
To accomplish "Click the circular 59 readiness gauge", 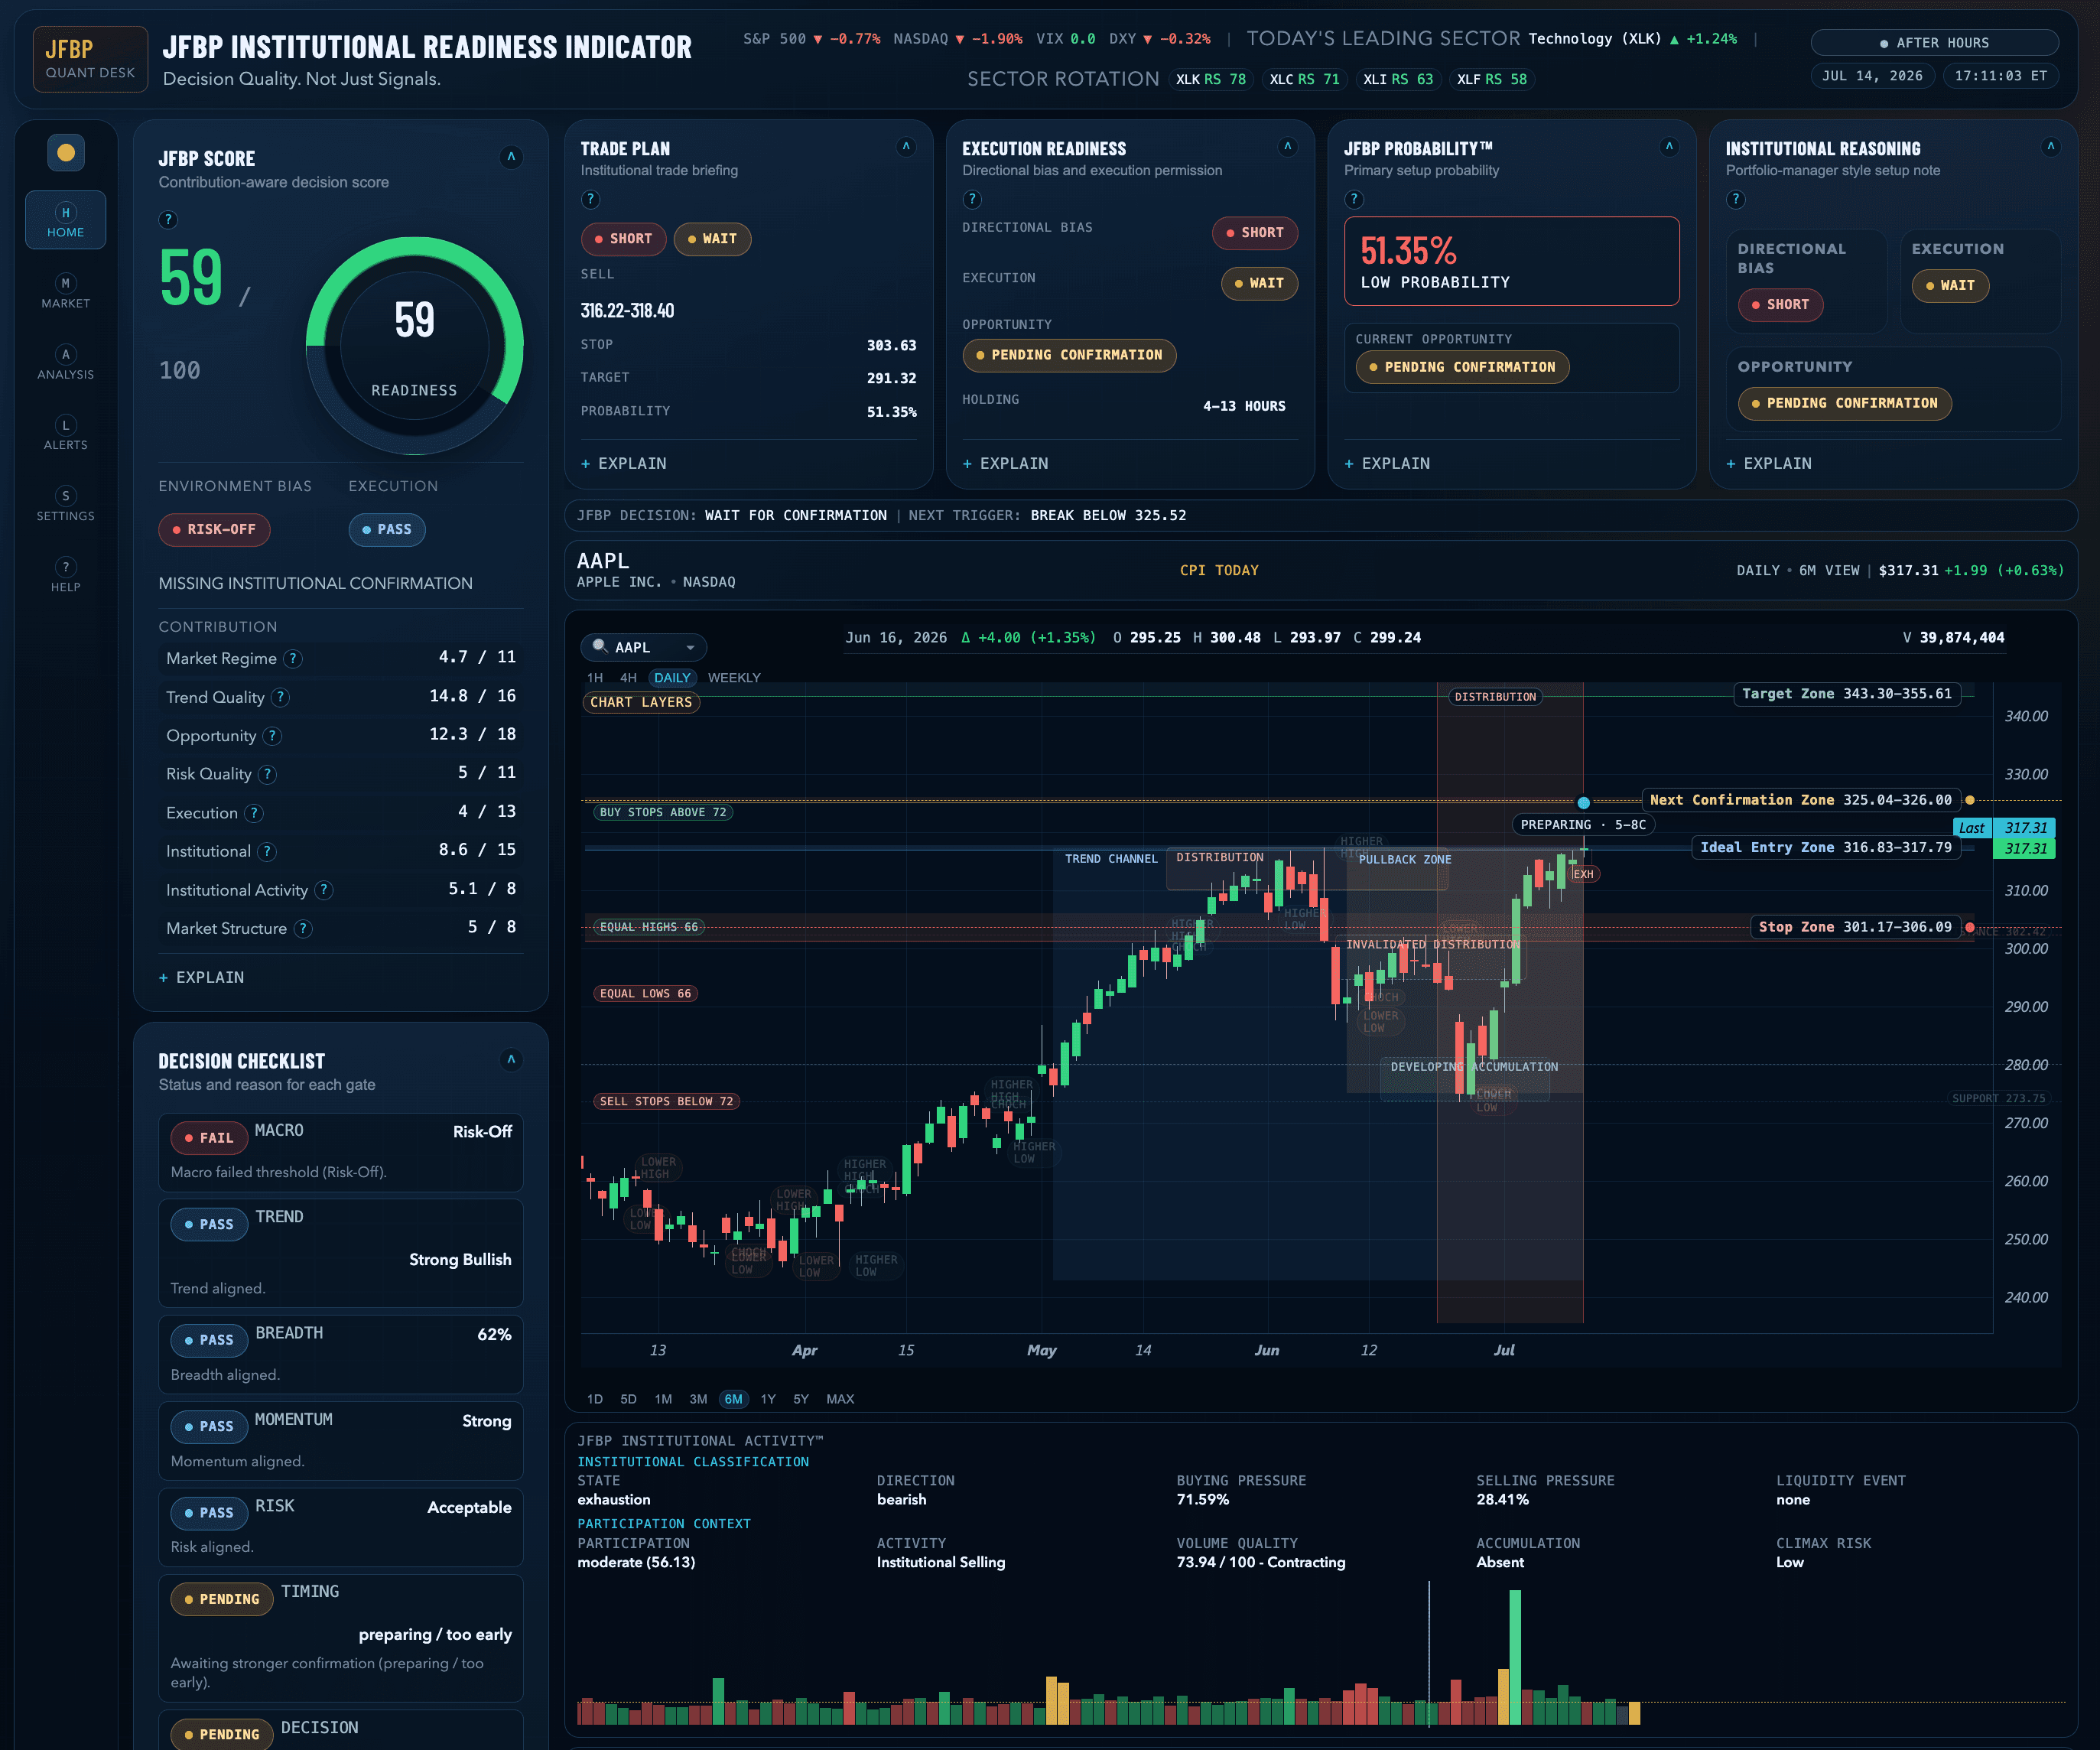I will tap(414, 346).
